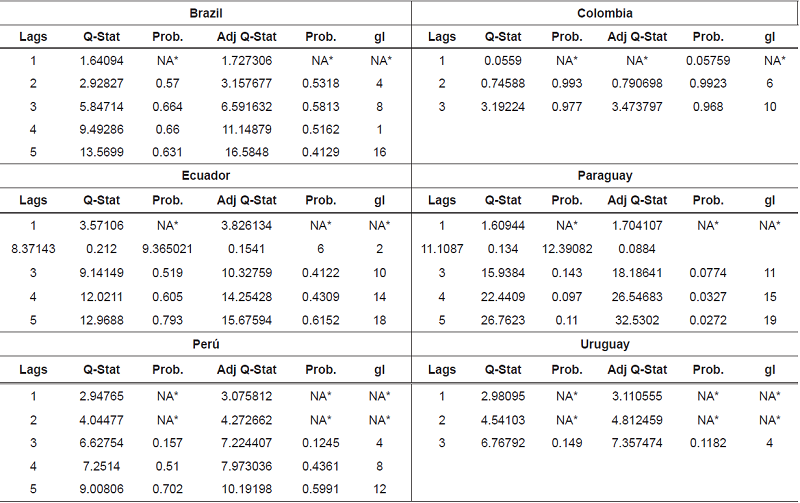Click the Ecuador Q-Stat cell 12.9688
The width and height of the screenshot is (800, 503).
[x=104, y=319]
